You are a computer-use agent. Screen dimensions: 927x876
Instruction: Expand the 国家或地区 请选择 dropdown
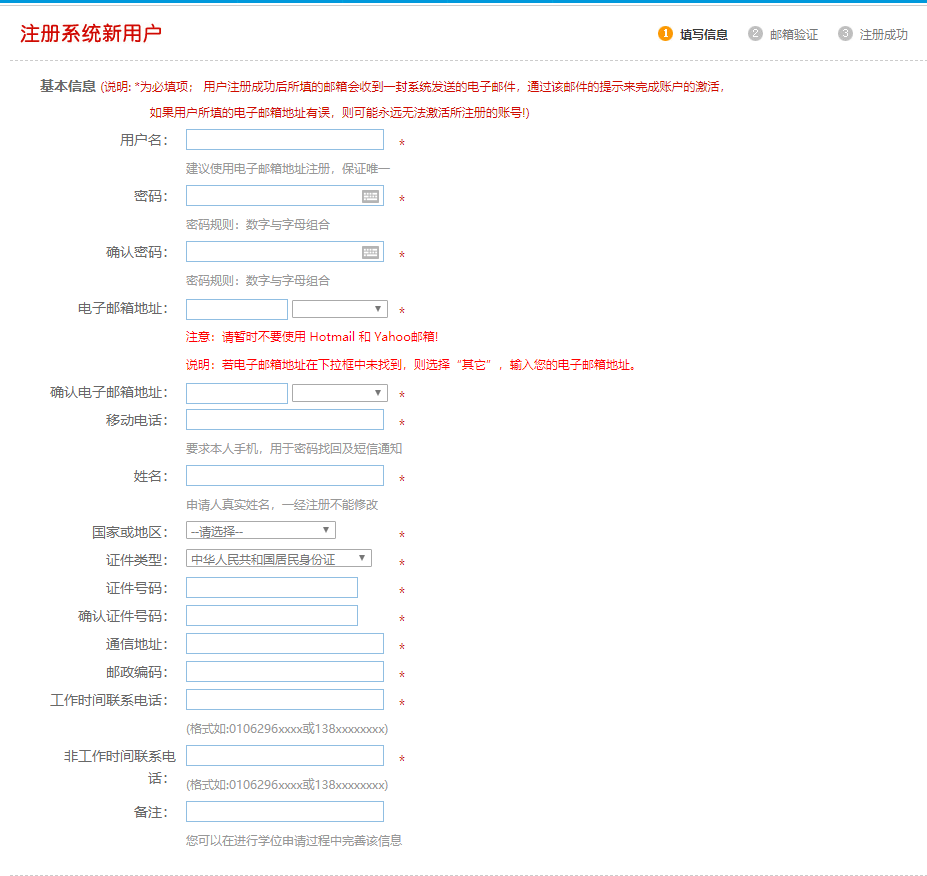(x=260, y=529)
